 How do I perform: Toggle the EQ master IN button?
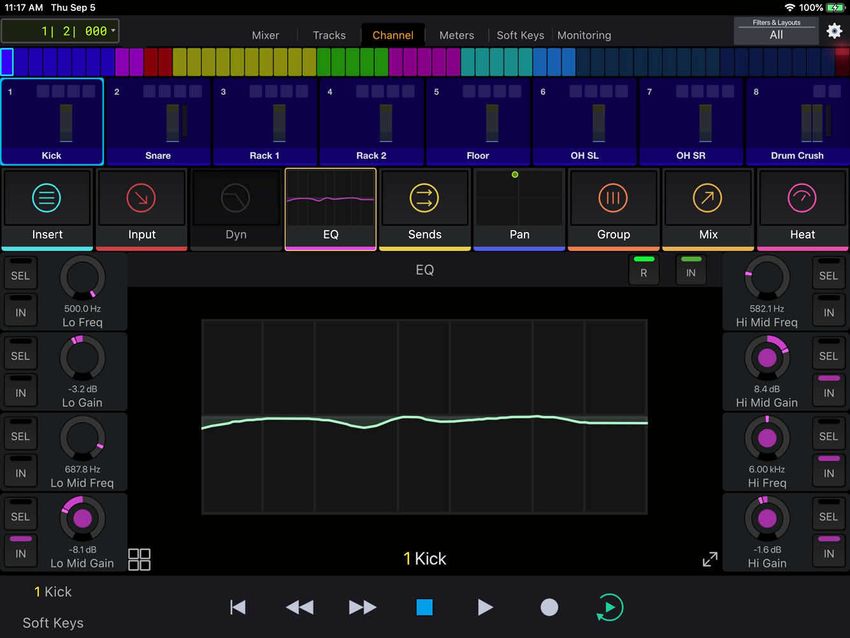691,269
